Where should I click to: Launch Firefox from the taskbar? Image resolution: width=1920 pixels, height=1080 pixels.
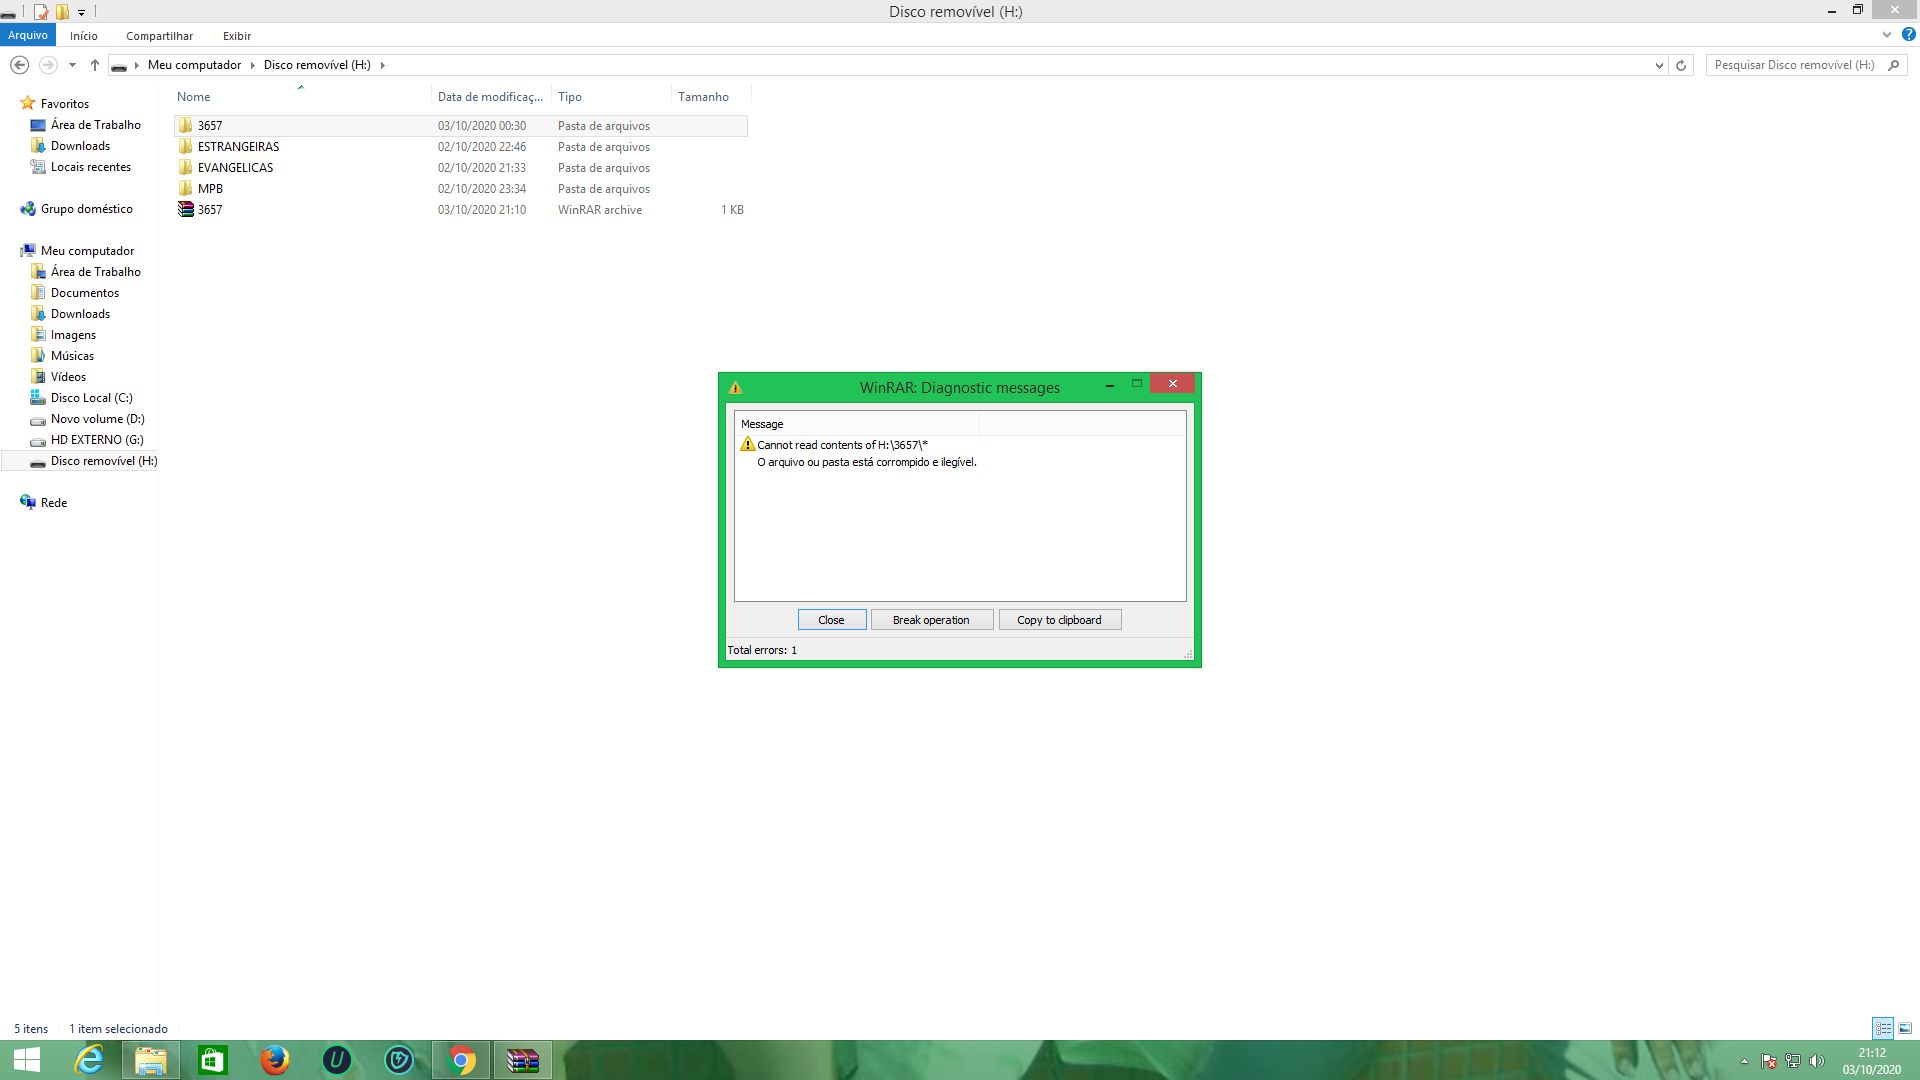(x=275, y=1060)
